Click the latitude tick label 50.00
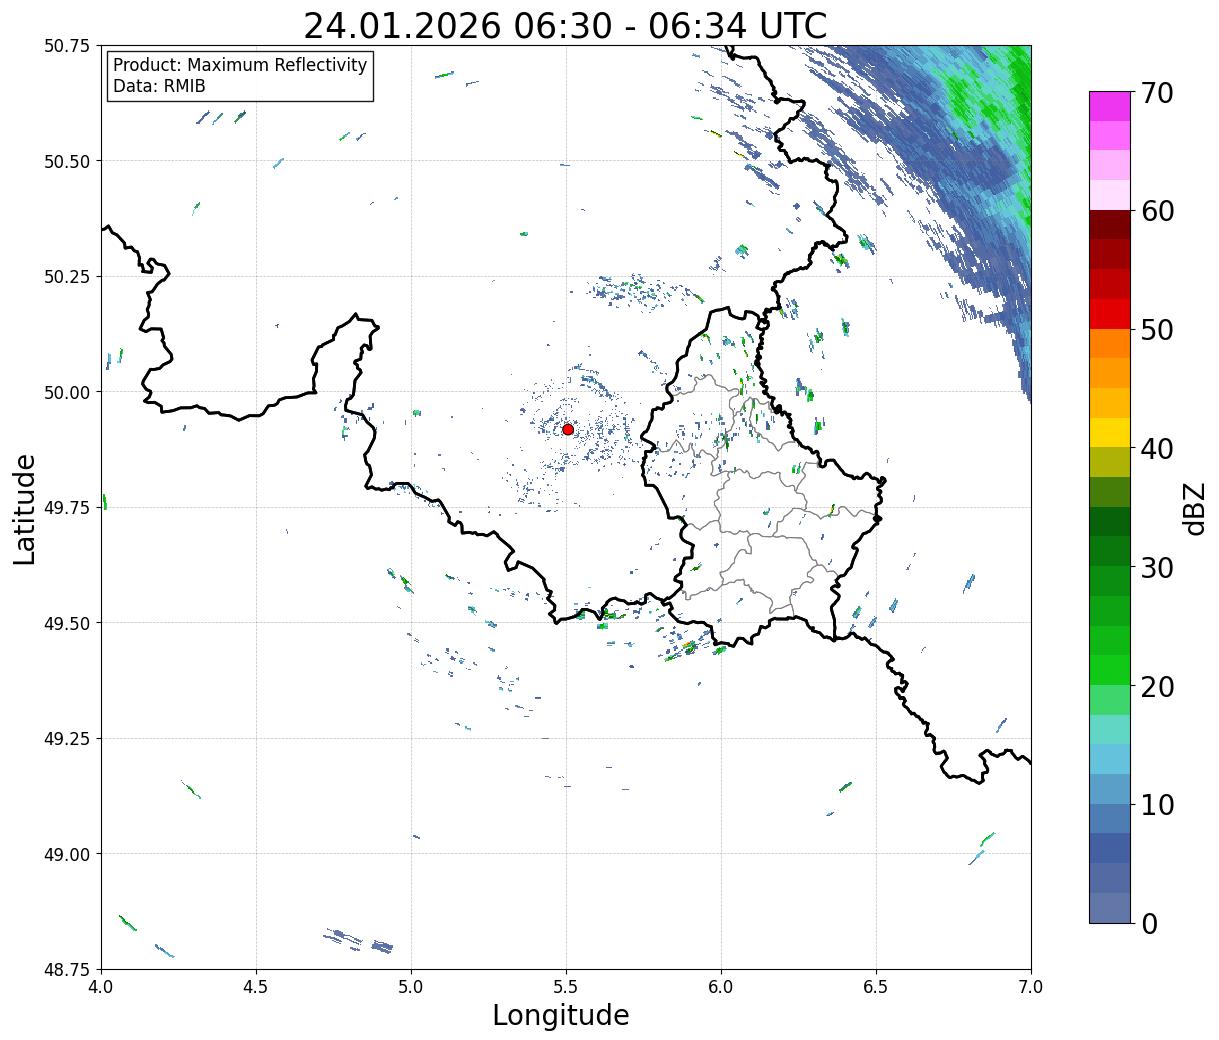Viewport: 1219px width, 1040px height. (x=66, y=392)
